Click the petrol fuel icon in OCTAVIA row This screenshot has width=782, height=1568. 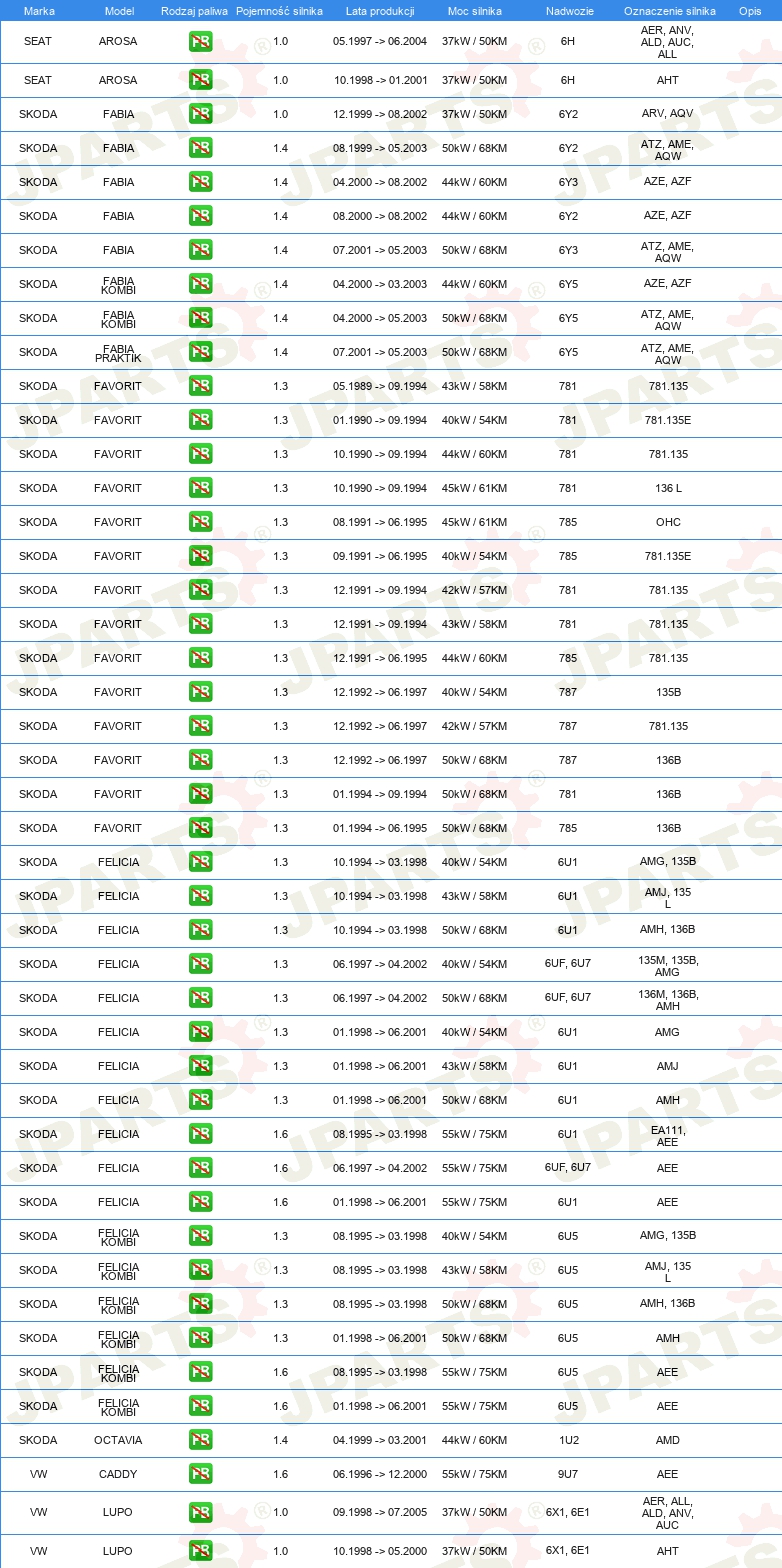[x=200, y=1439]
